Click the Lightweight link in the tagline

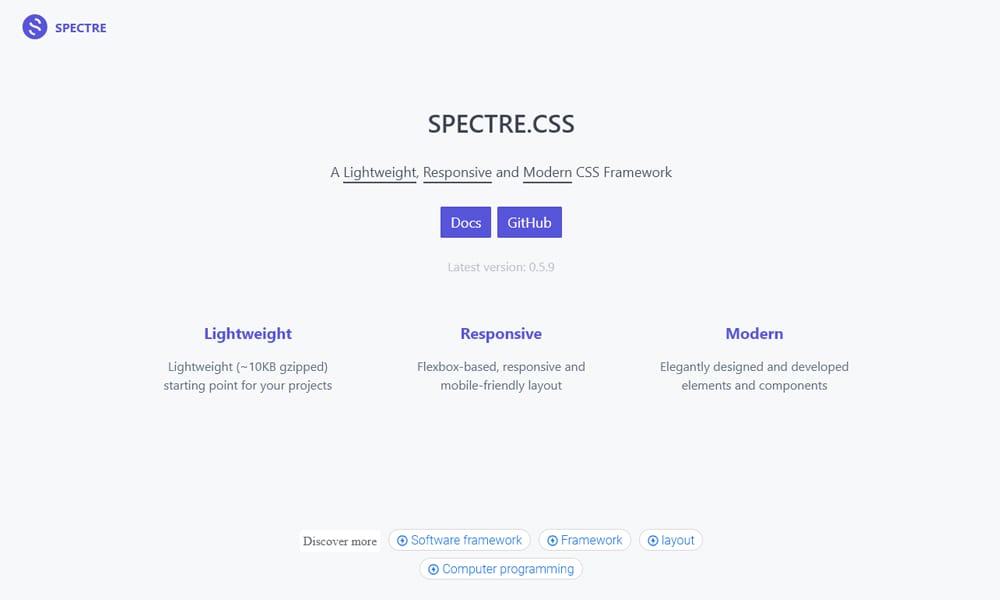pos(379,172)
